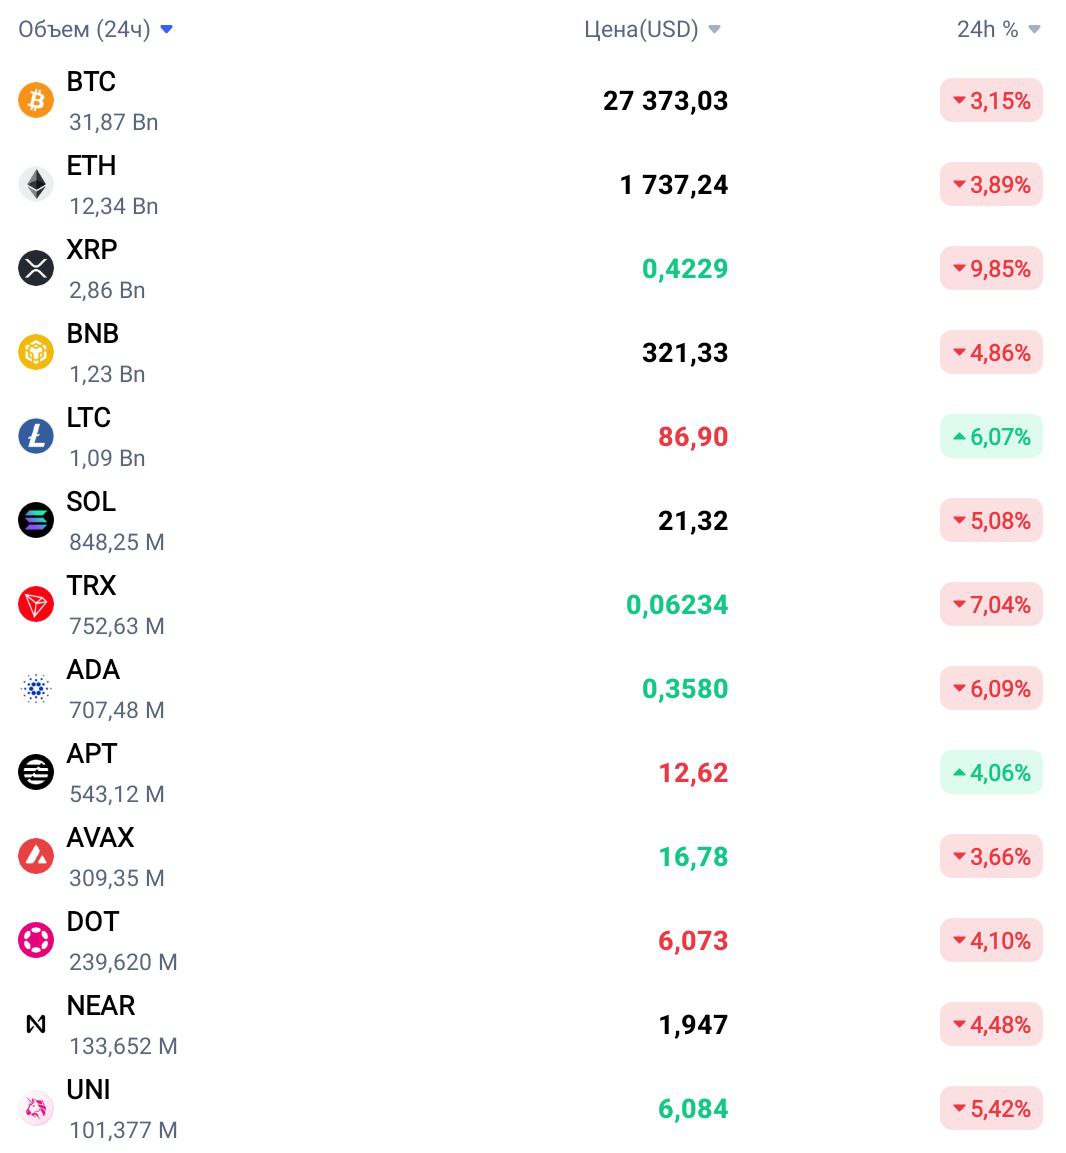Sort by Объем (24ч) column dropdown
Viewport: 1066px width, 1153px height.
[x=96, y=29]
